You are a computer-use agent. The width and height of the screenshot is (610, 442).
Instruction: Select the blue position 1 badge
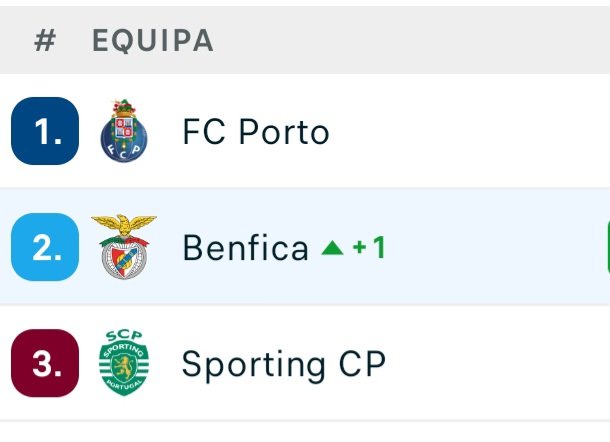click(x=45, y=131)
